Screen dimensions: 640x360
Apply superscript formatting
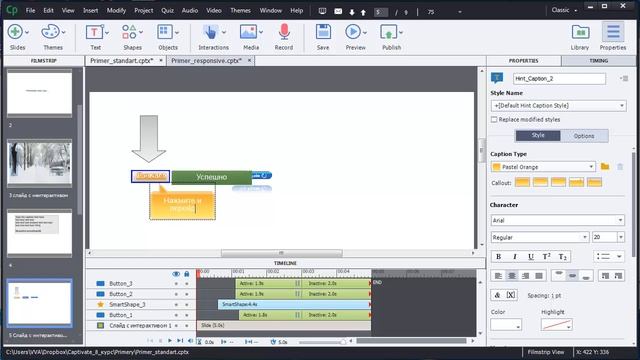click(x=547, y=257)
